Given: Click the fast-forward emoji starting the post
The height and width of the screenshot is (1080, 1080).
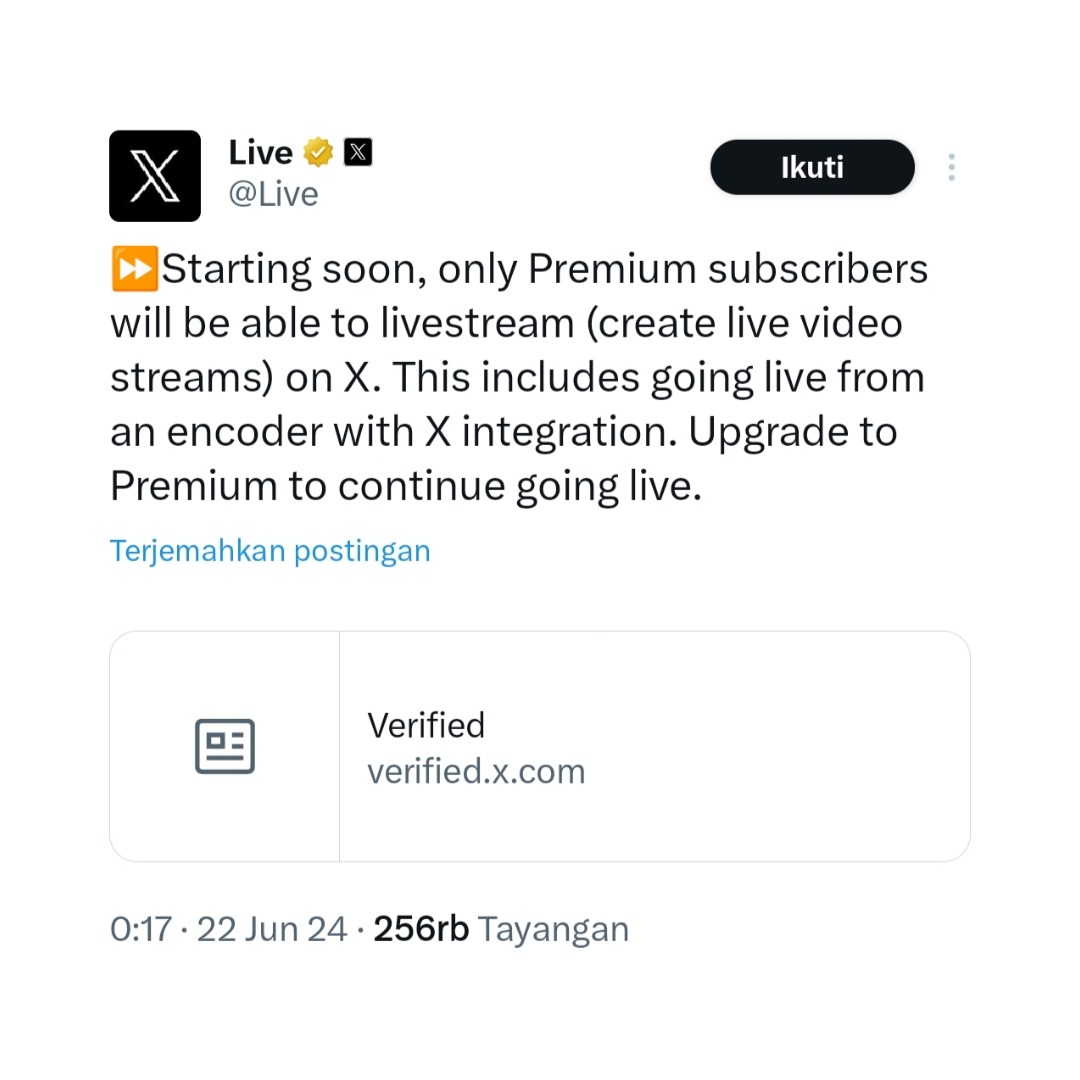Looking at the screenshot, I should [x=133, y=270].
